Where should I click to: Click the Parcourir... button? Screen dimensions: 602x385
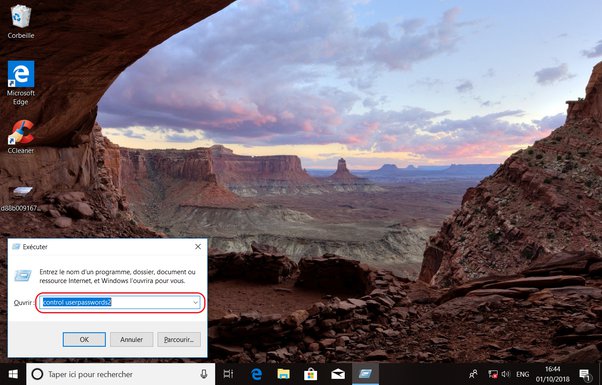[x=179, y=339]
